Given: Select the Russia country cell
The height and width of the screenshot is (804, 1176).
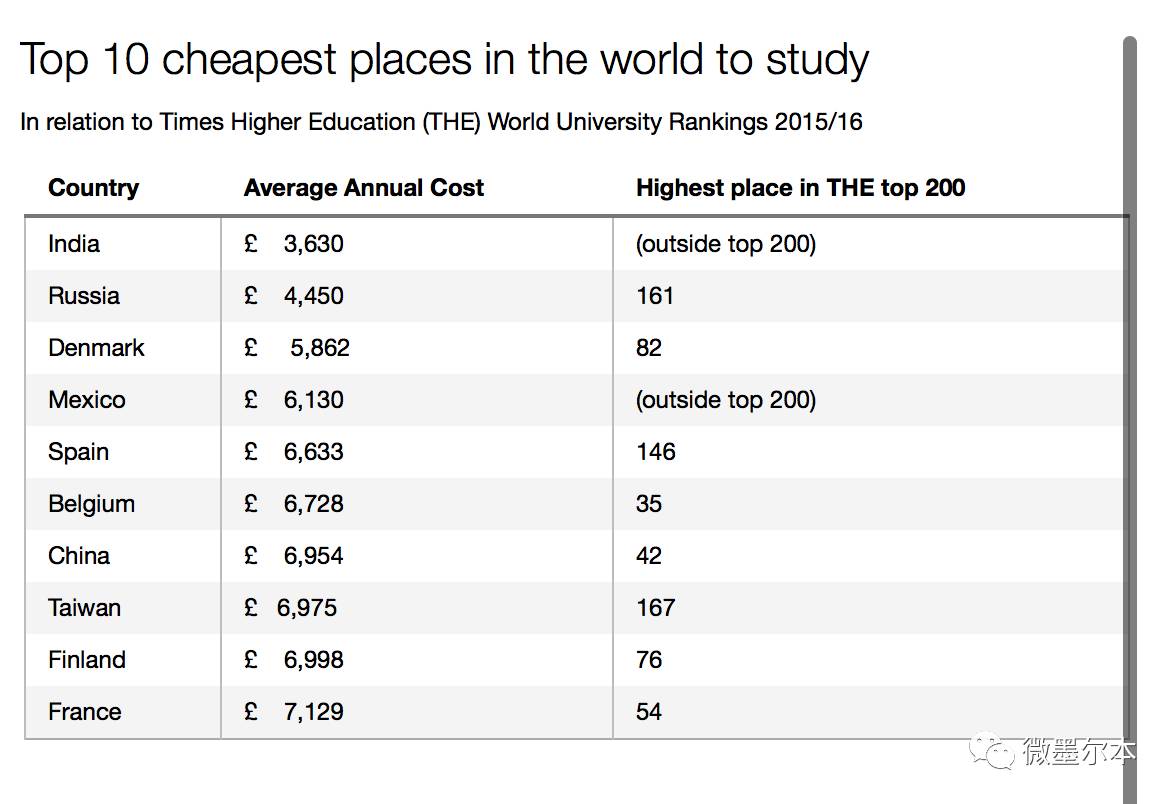Looking at the screenshot, I should 84,296.
